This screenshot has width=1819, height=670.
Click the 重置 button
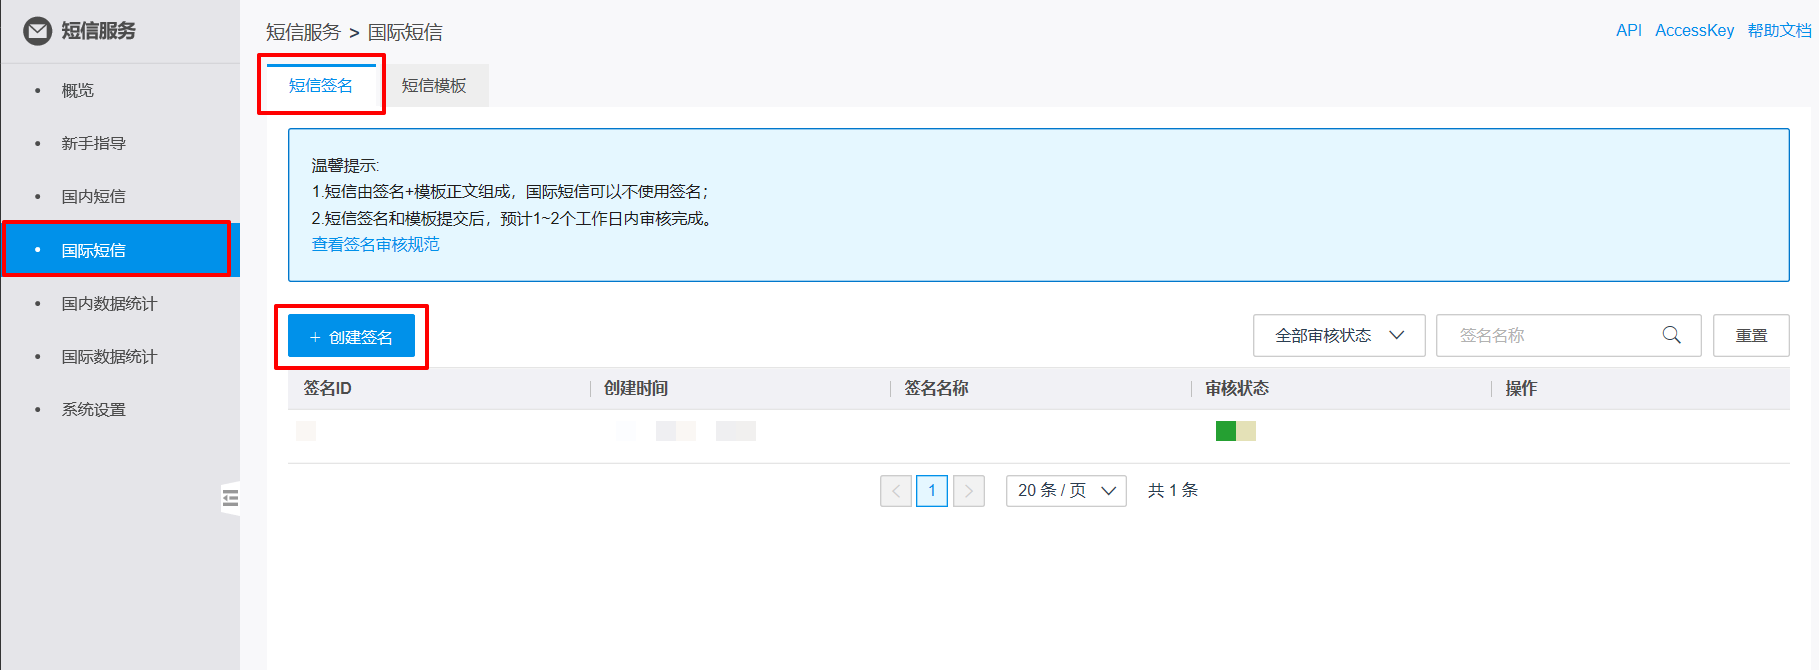(x=1751, y=336)
